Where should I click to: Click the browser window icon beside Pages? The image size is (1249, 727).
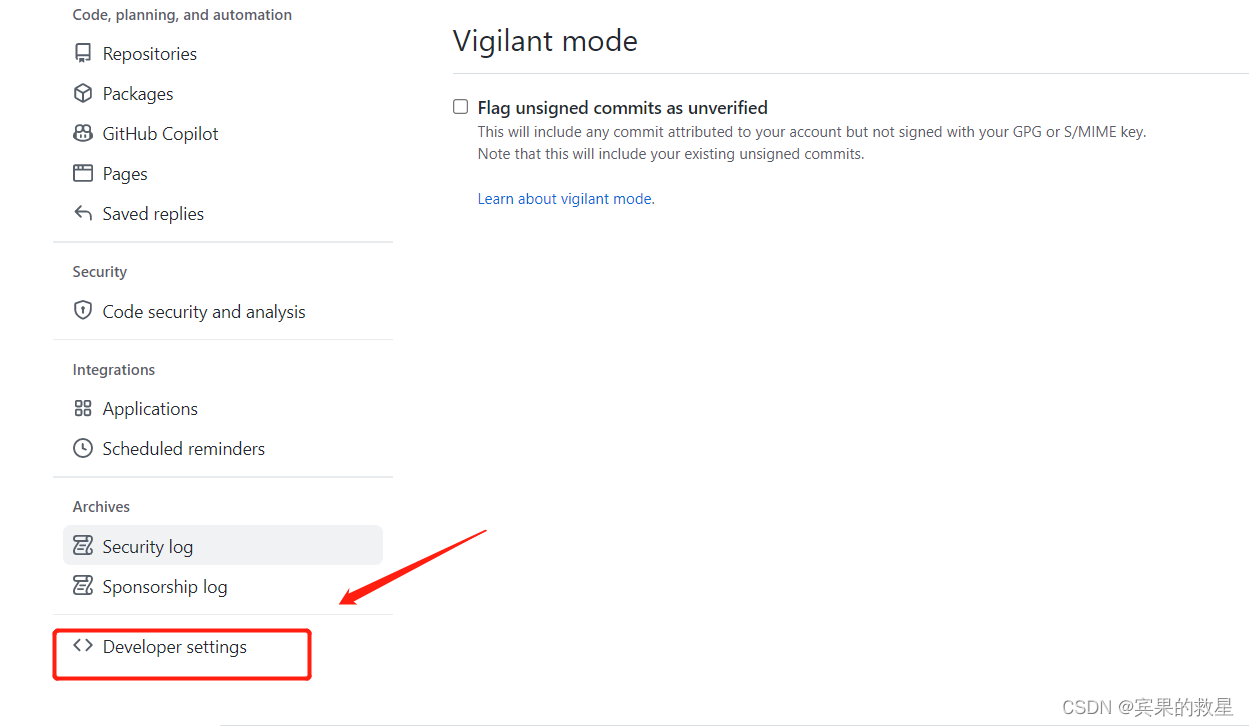82,173
